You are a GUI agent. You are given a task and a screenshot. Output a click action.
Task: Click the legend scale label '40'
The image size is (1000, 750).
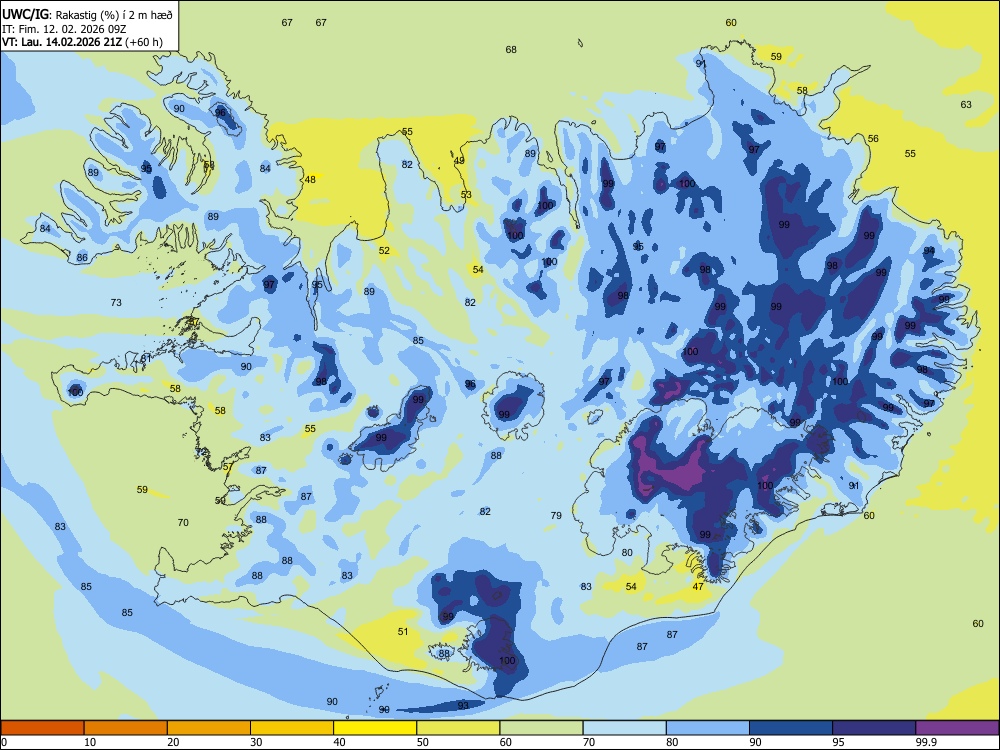point(339,742)
